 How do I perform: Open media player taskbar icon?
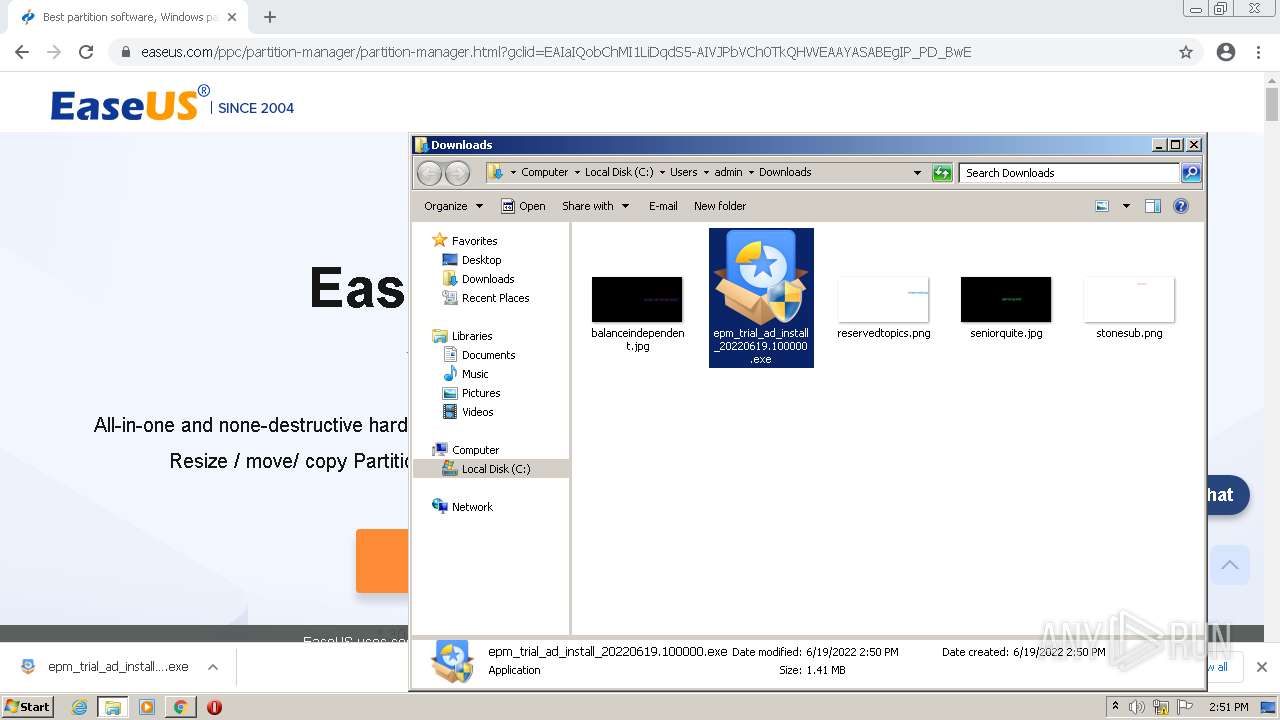[147, 707]
